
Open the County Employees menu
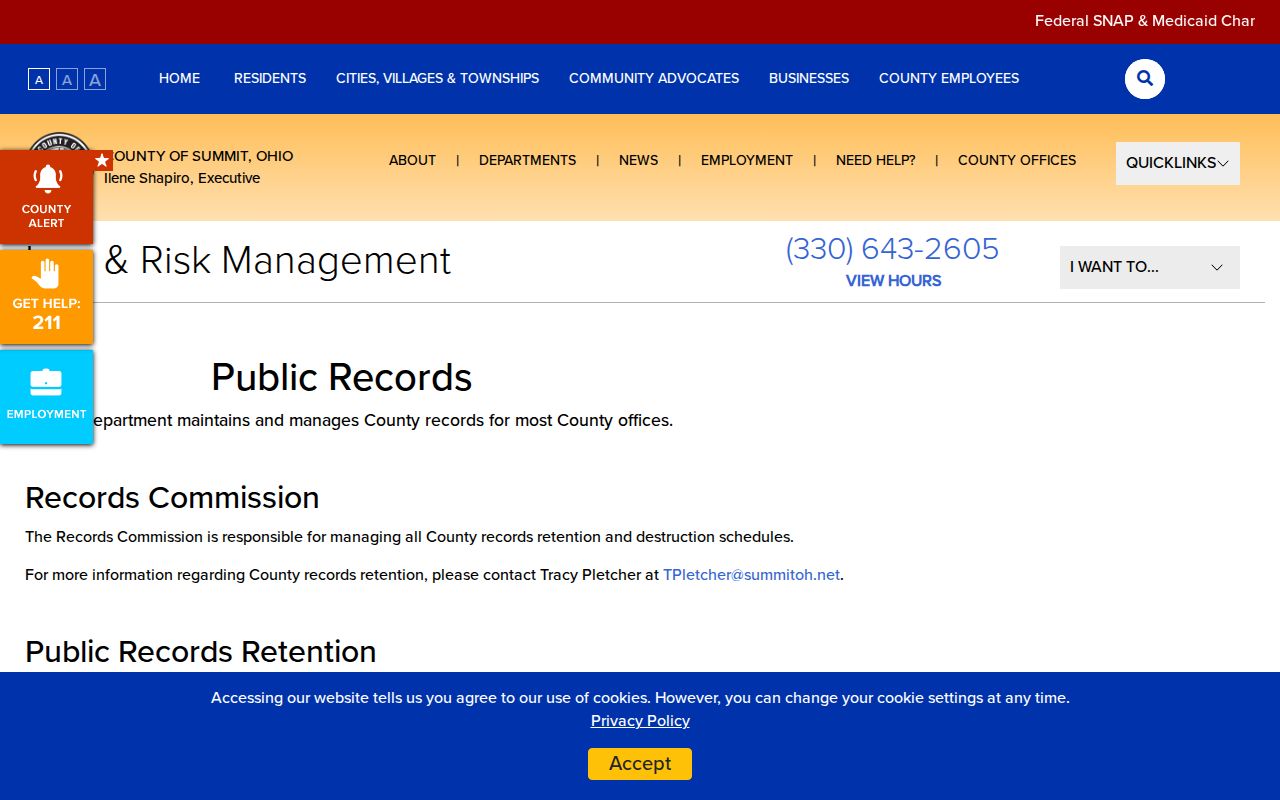pyautogui.click(x=949, y=78)
